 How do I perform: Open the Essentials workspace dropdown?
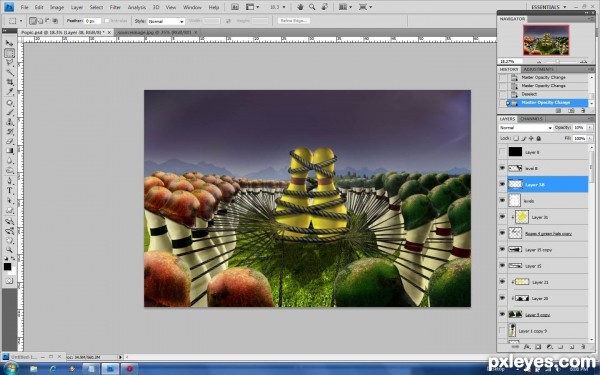(x=548, y=7)
